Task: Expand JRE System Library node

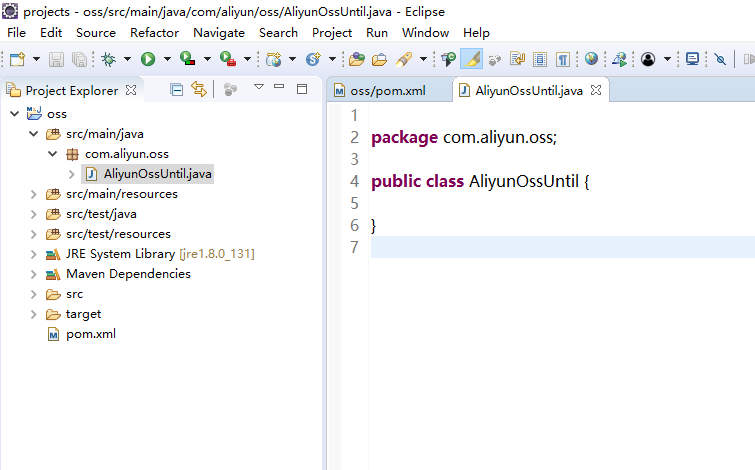Action: pyautogui.click(x=34, y=254)
